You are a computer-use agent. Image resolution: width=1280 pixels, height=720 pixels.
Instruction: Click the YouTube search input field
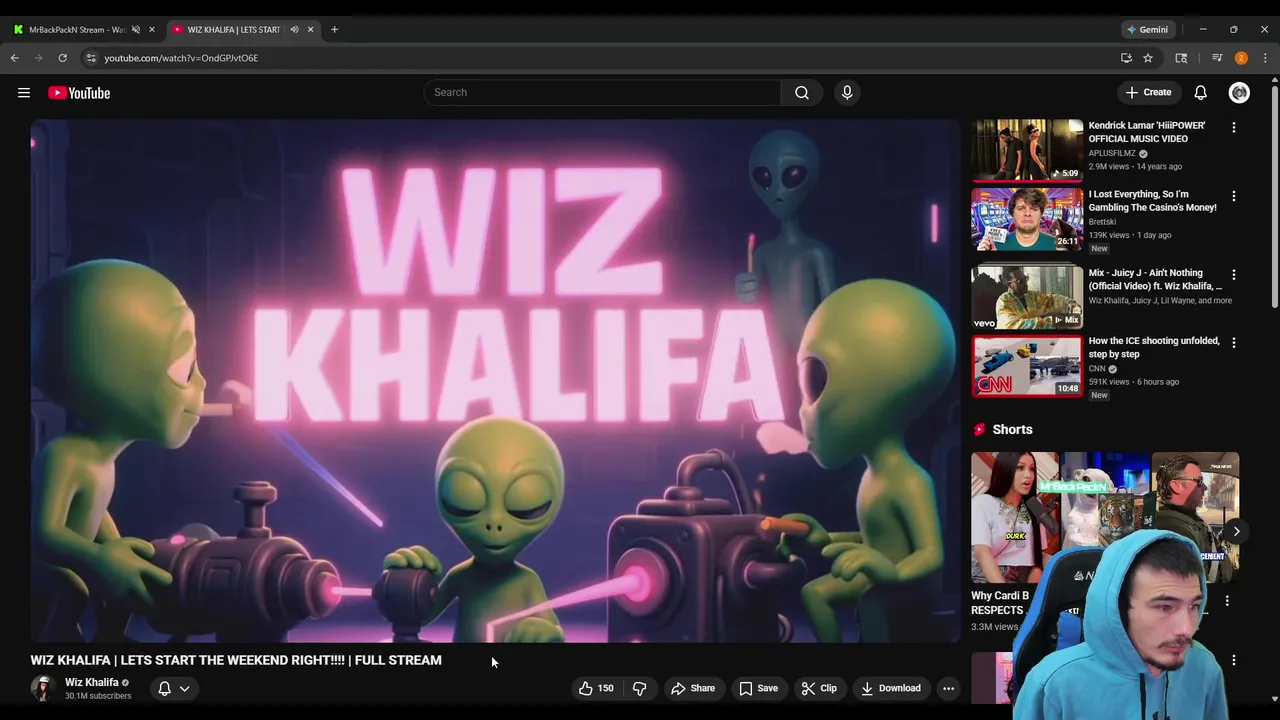click(x=602, y=93)
